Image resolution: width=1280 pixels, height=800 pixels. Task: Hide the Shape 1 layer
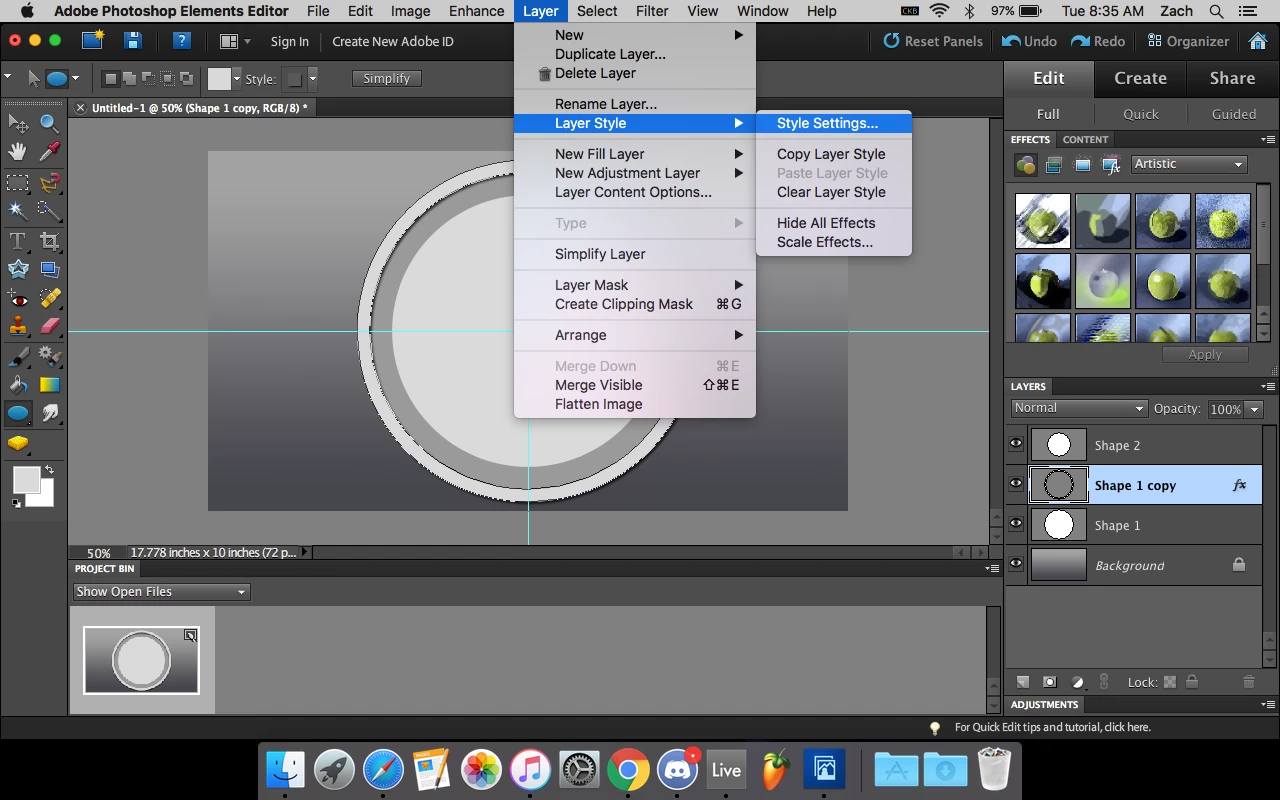(1016, 525)
